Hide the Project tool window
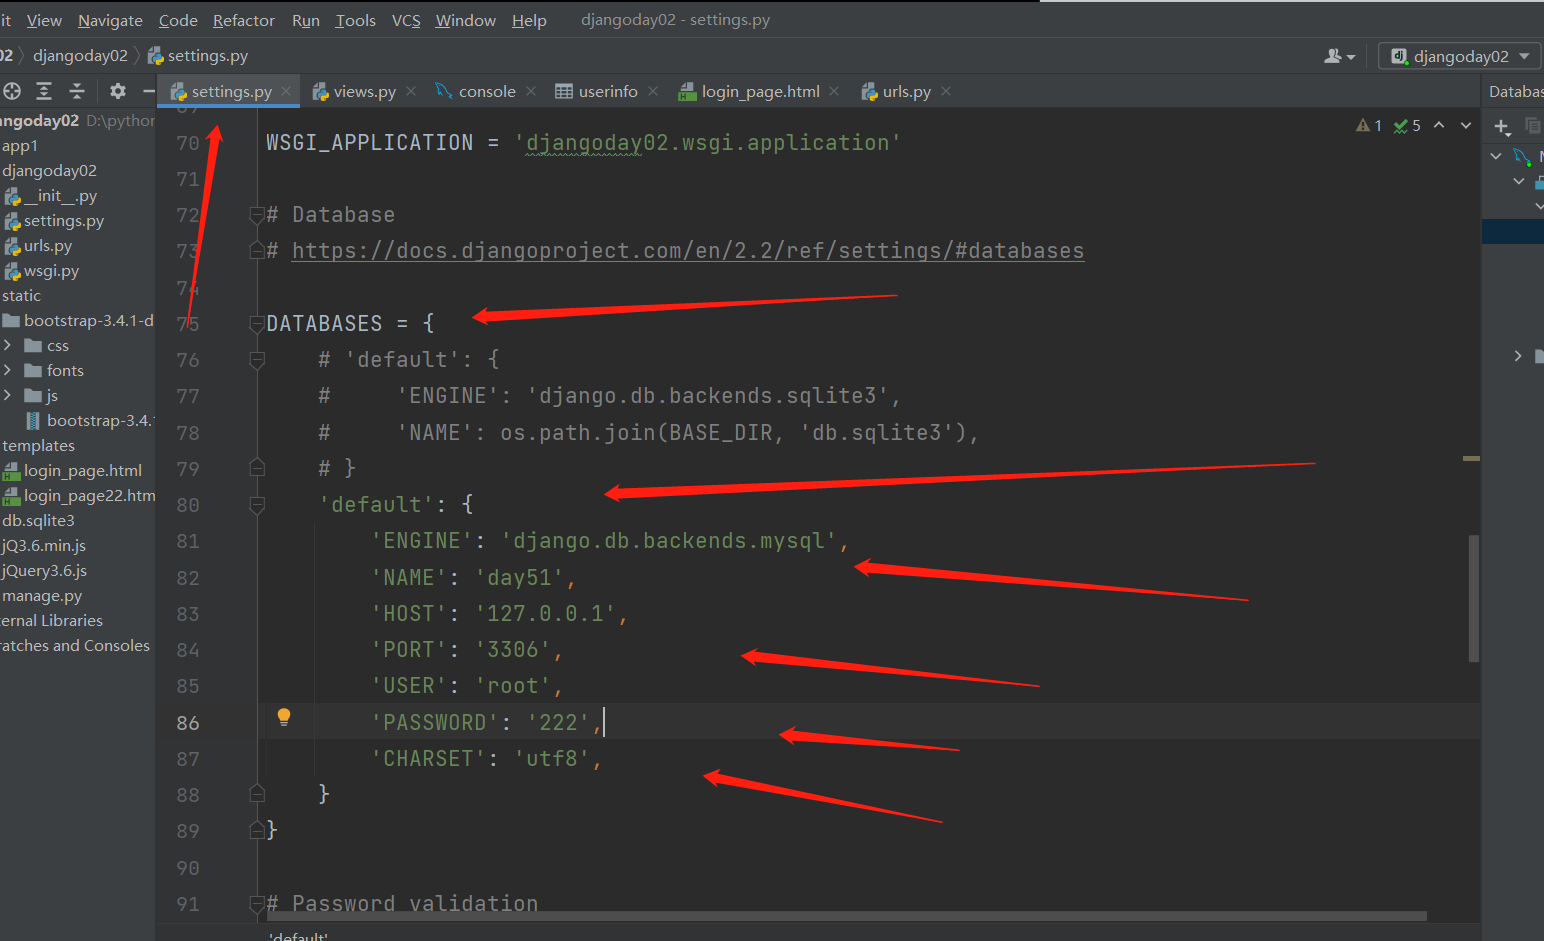The image size is (1544, 941). (149, 91)
